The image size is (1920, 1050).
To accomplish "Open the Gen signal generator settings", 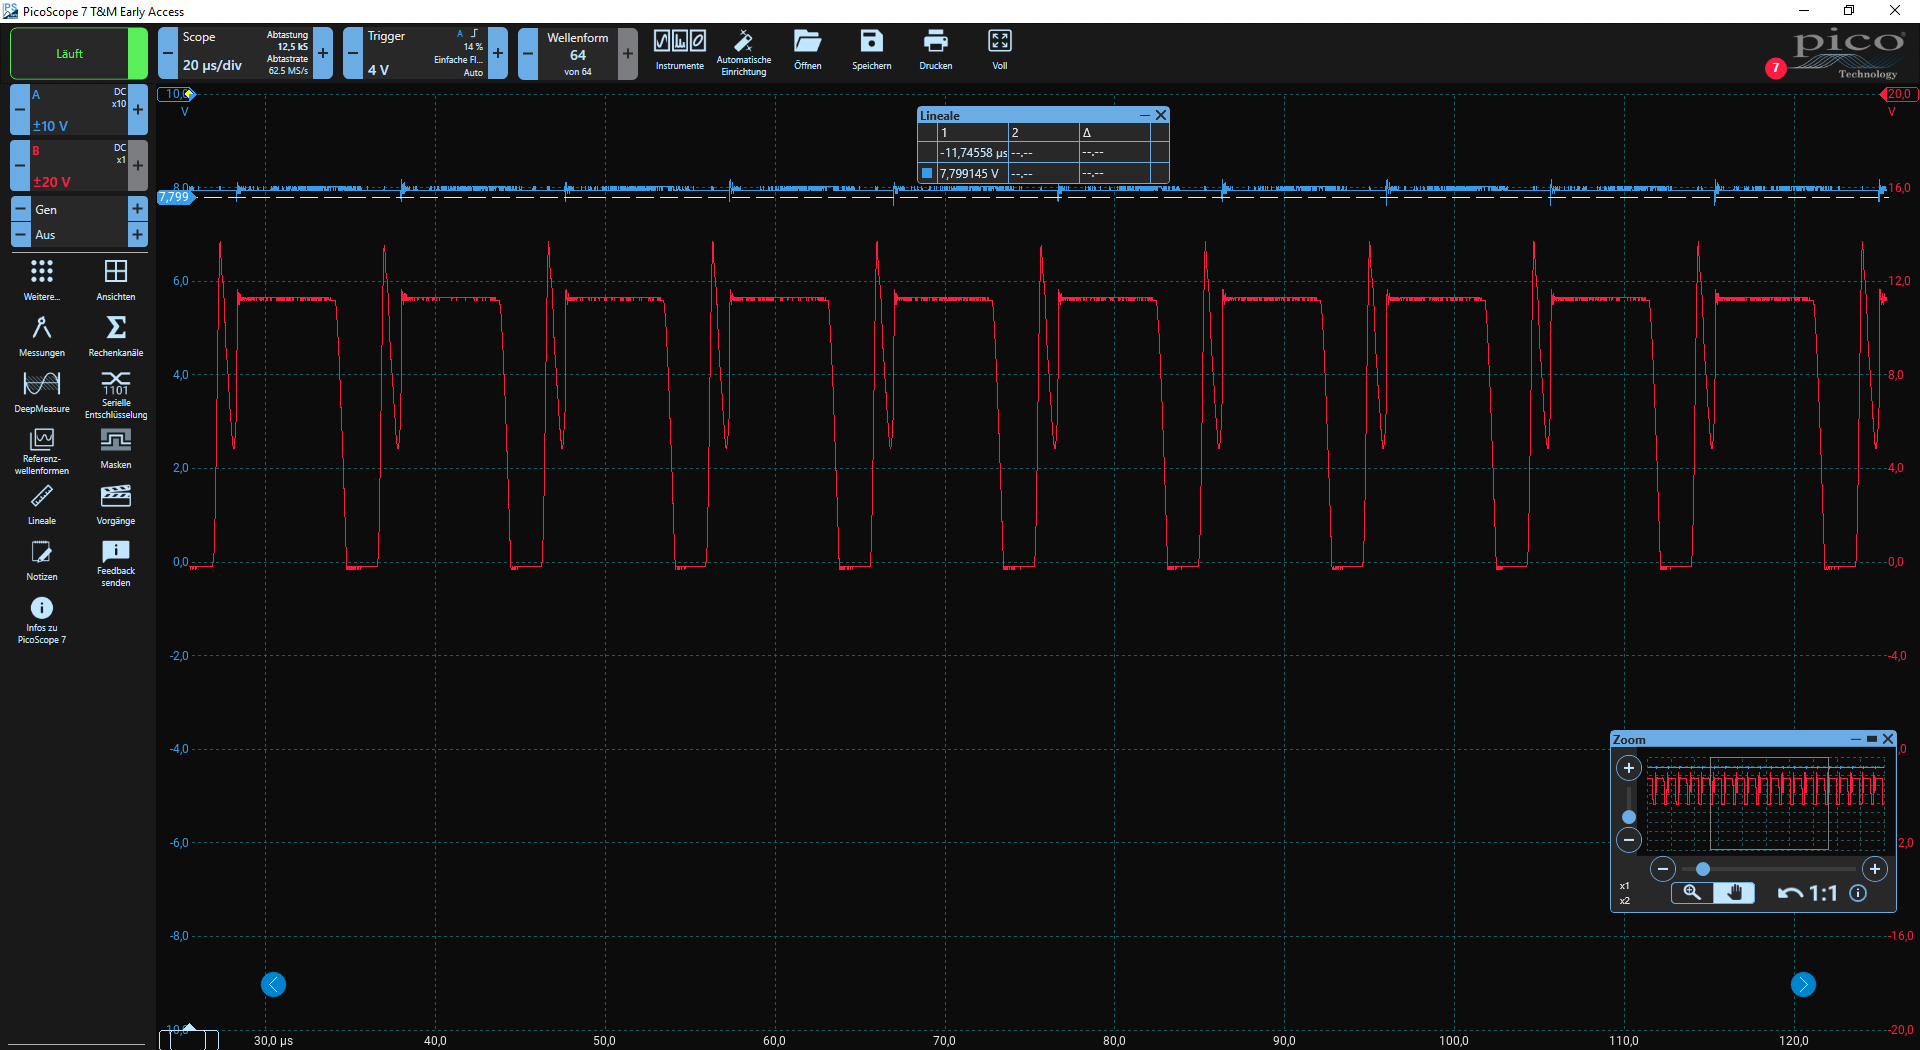I will coord(79,209).
